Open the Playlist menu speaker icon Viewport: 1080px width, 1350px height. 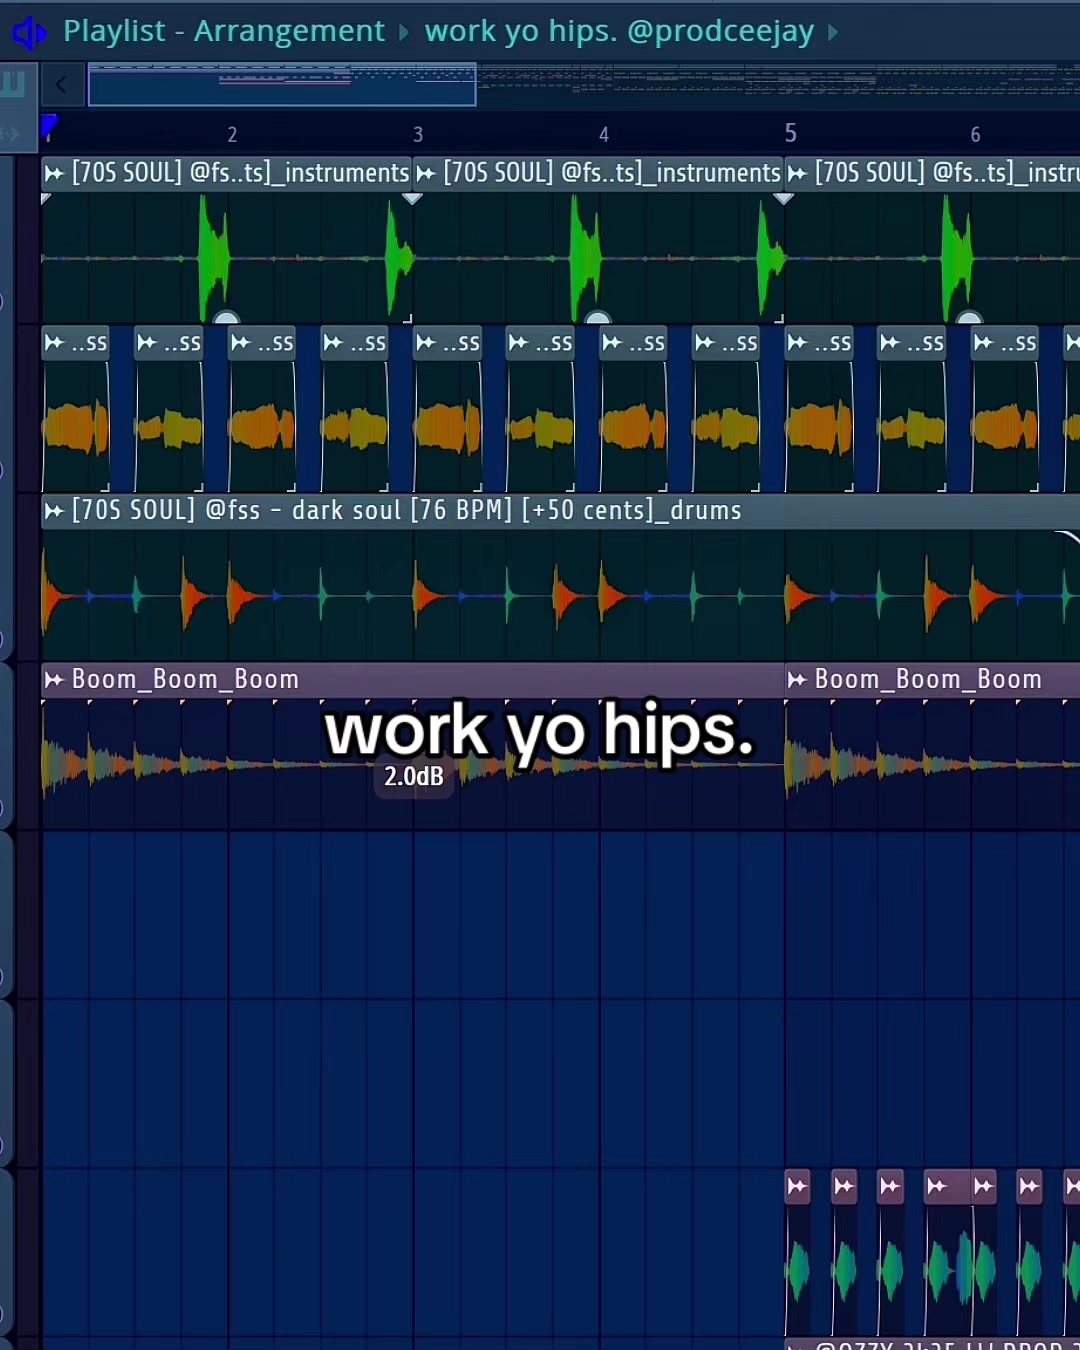(x=28, y=32)
